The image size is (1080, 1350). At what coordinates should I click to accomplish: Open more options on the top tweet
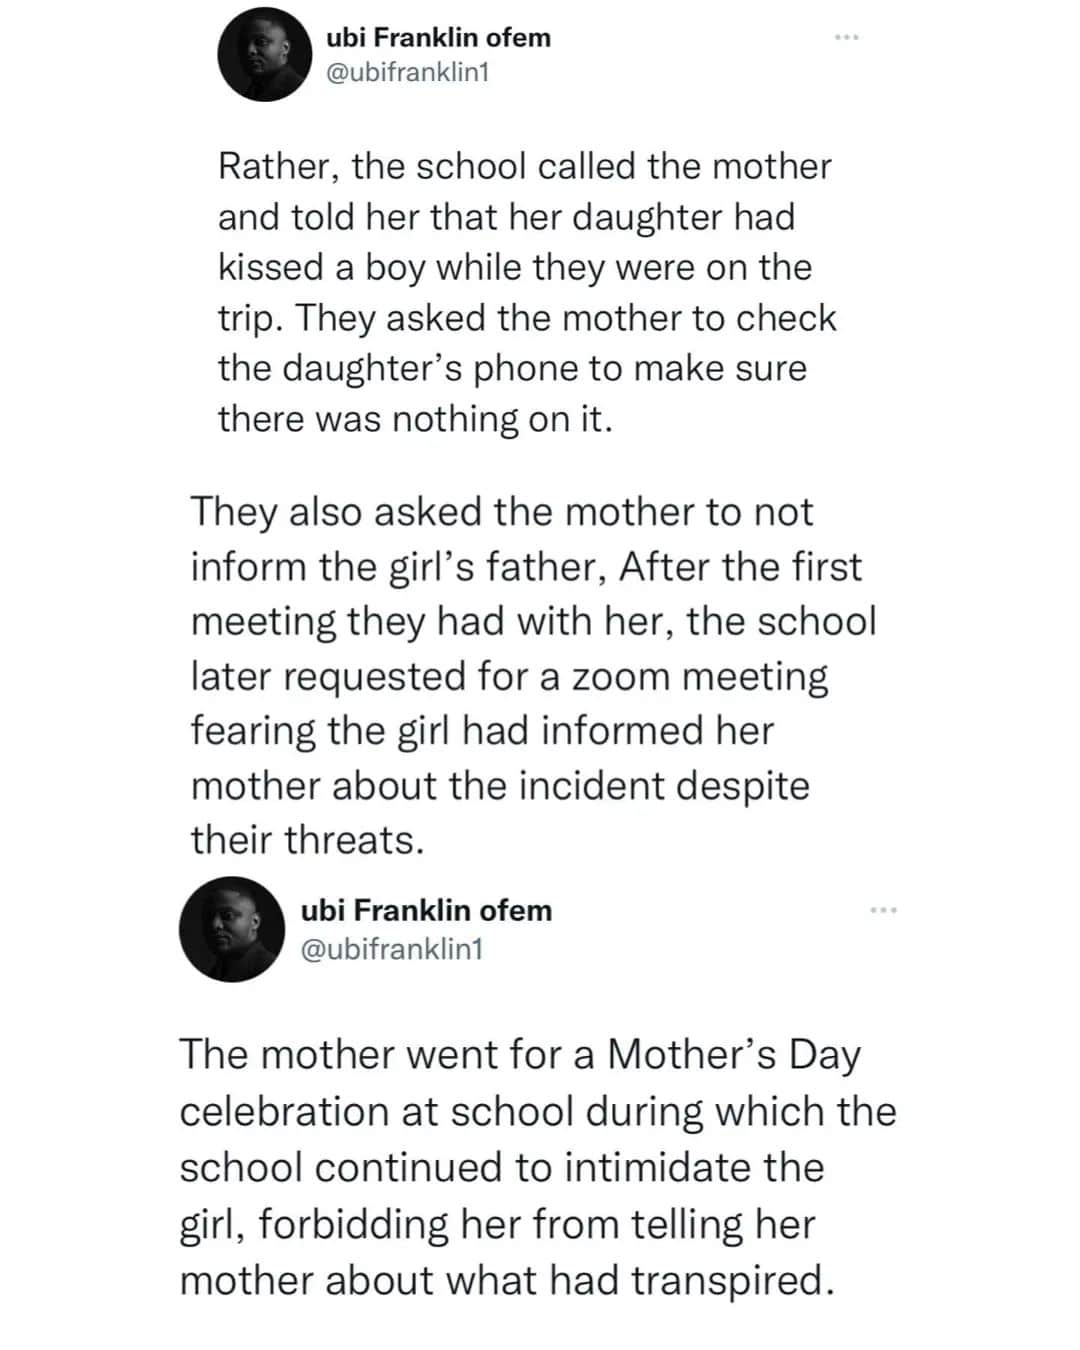click(846, 38)
